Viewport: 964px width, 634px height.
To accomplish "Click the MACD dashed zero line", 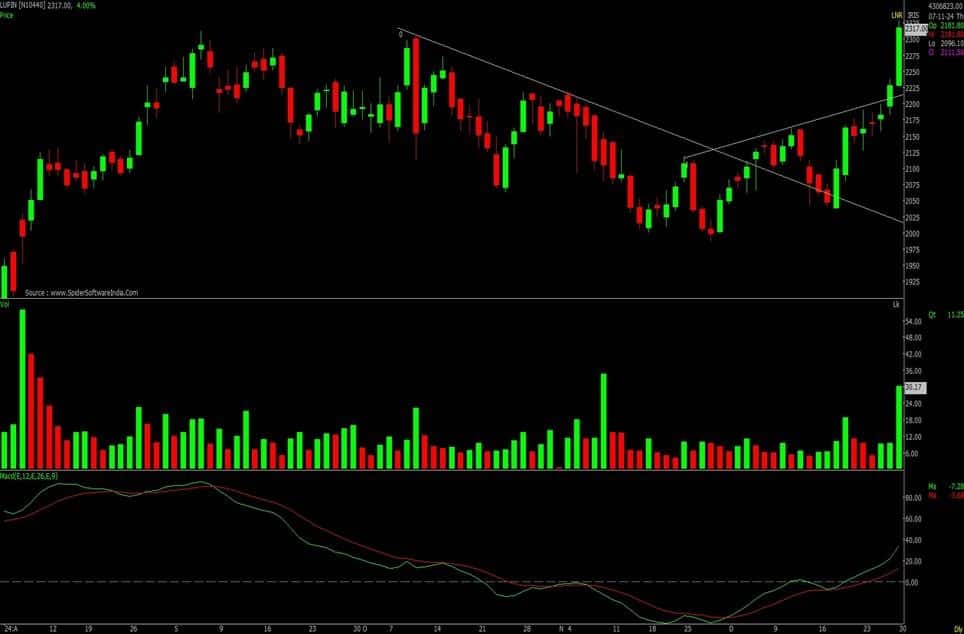I will coord(450,581).
